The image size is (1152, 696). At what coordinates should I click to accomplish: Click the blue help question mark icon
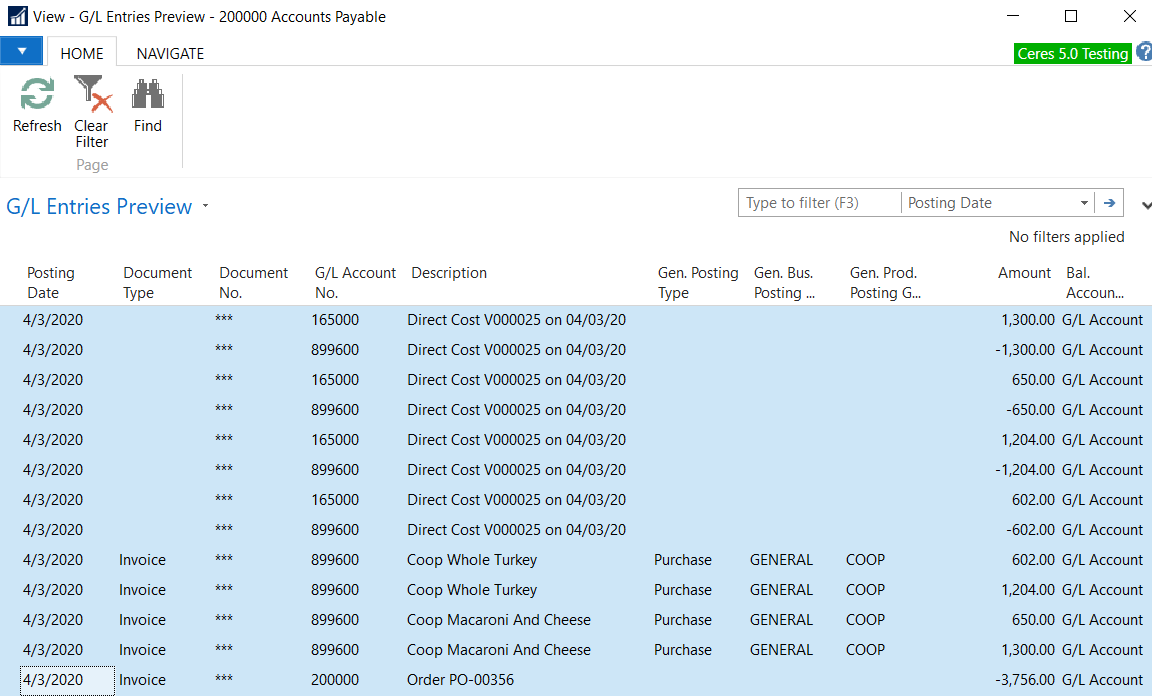pos(1144,53)
